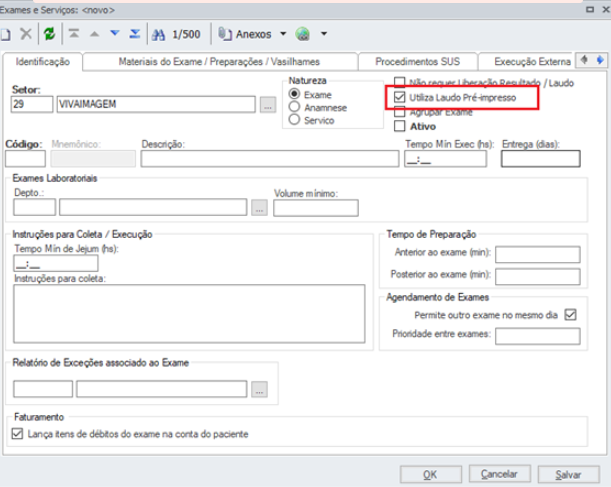Open Relatório de Exceções lookup ellipsis button

pos(259,389)
